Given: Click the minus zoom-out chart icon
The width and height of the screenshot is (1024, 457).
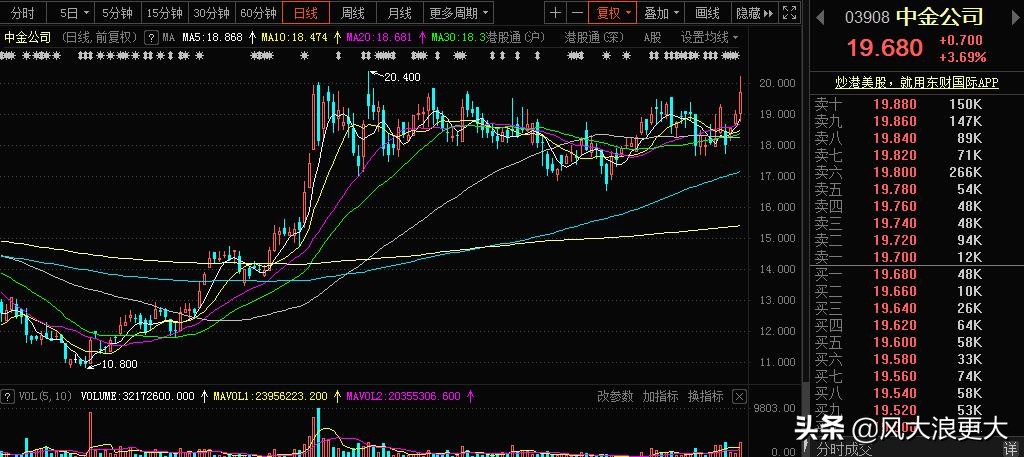Looking at the screenshot, I should coord(576,13).
